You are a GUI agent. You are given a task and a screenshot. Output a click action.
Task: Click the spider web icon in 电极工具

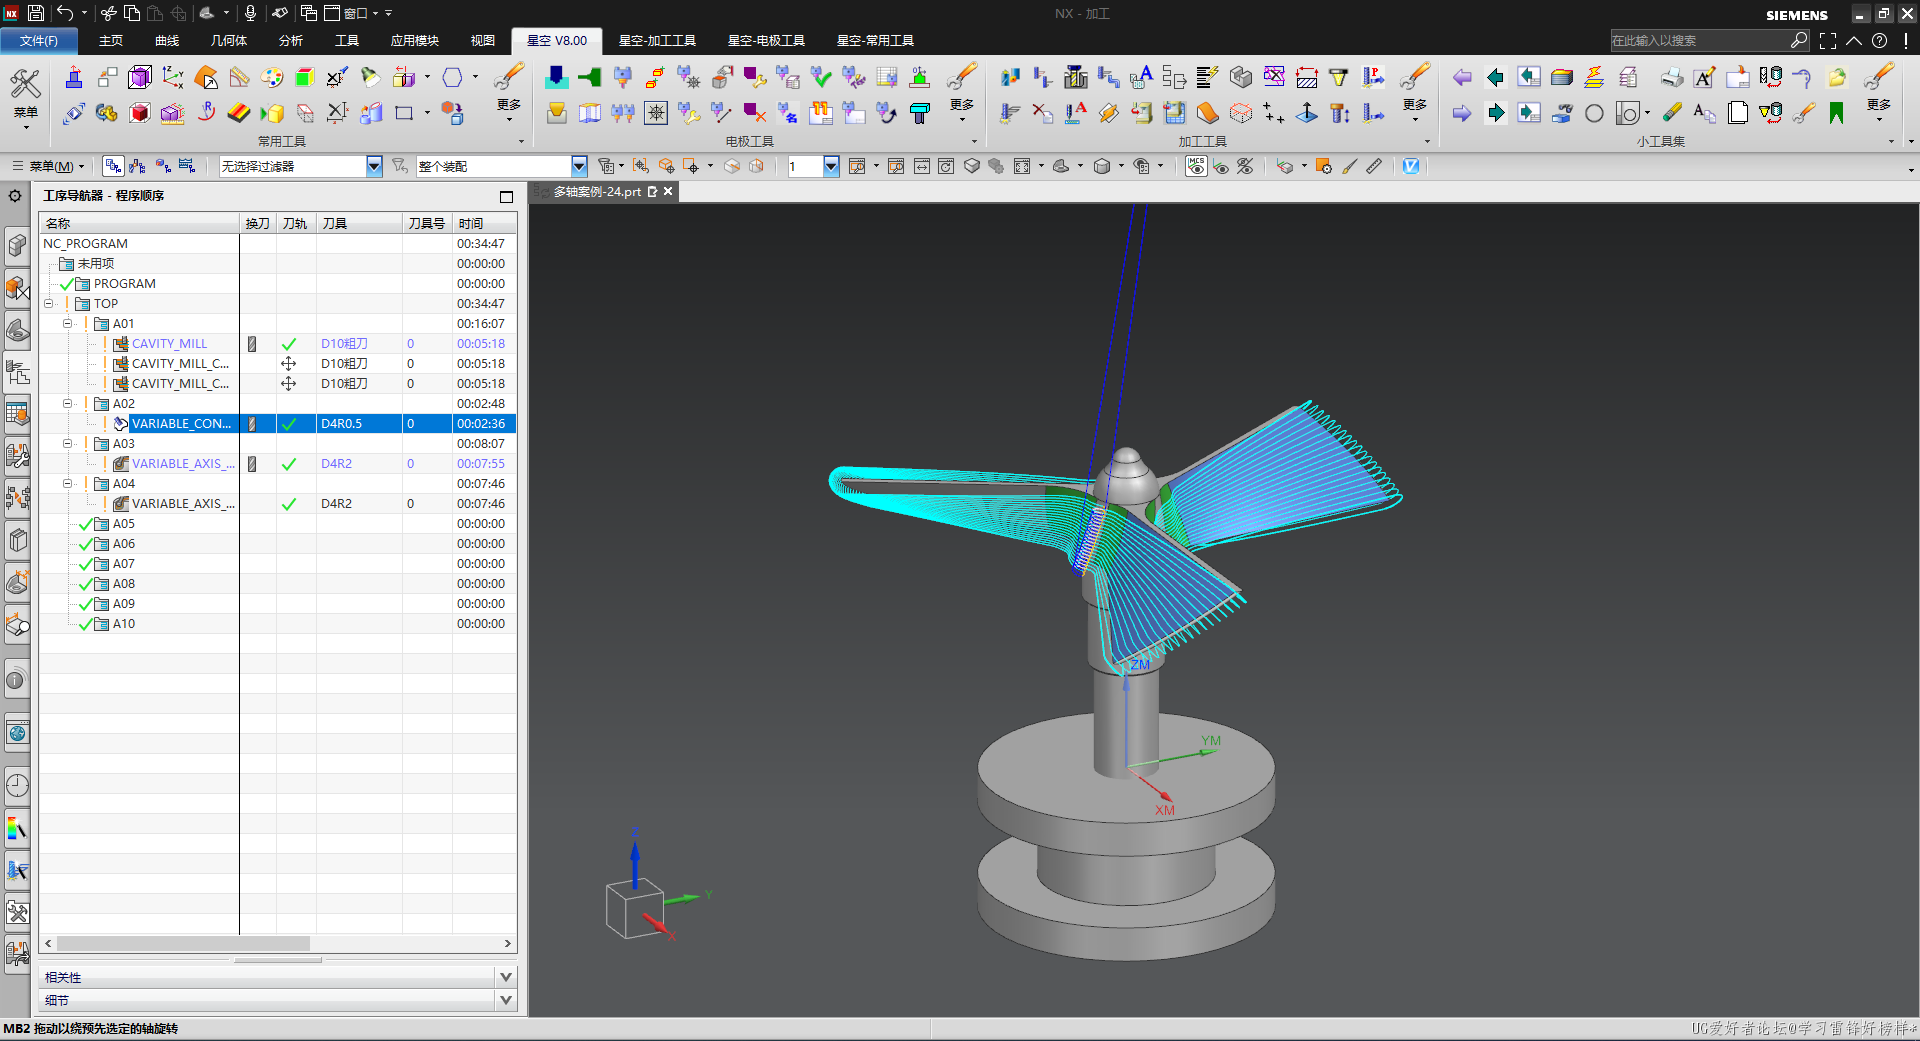(x=656, y=113)
